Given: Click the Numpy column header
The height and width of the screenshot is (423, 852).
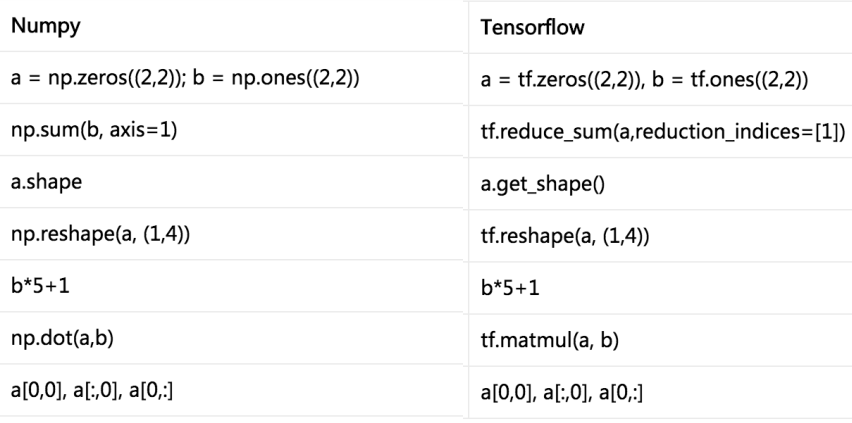Looking at the screenshot, I should point(37,26).
